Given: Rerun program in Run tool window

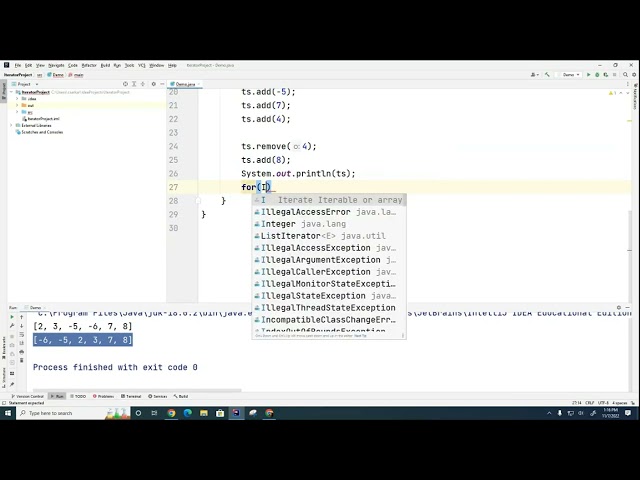Looking at the screenshot, I should (x=12, y=317).
